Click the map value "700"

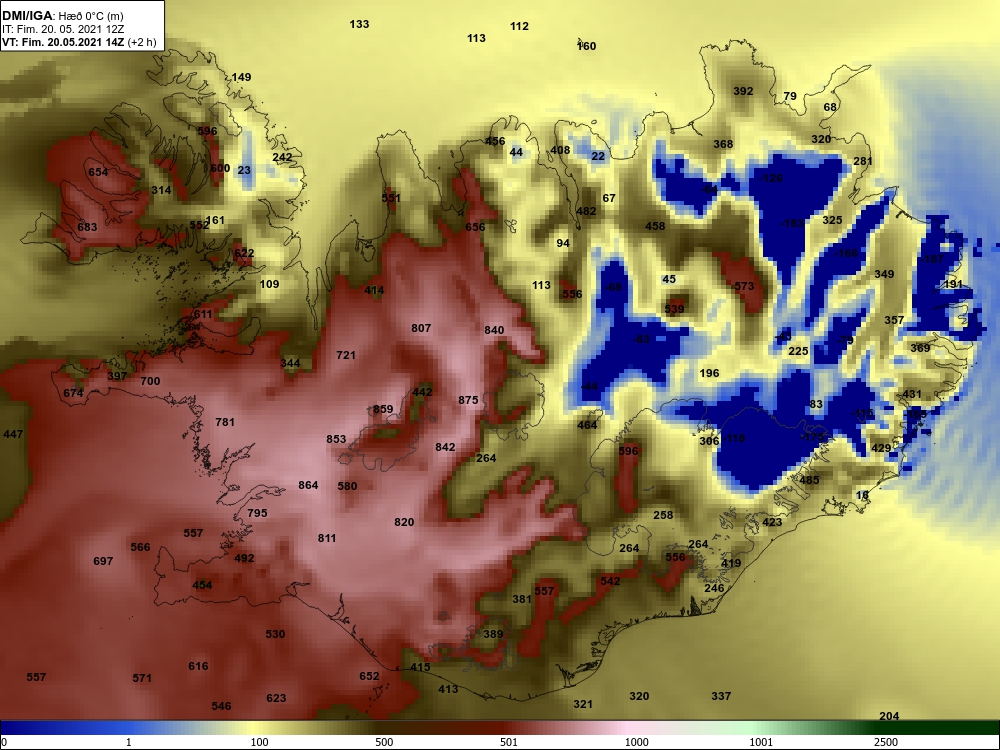point(150,381)
